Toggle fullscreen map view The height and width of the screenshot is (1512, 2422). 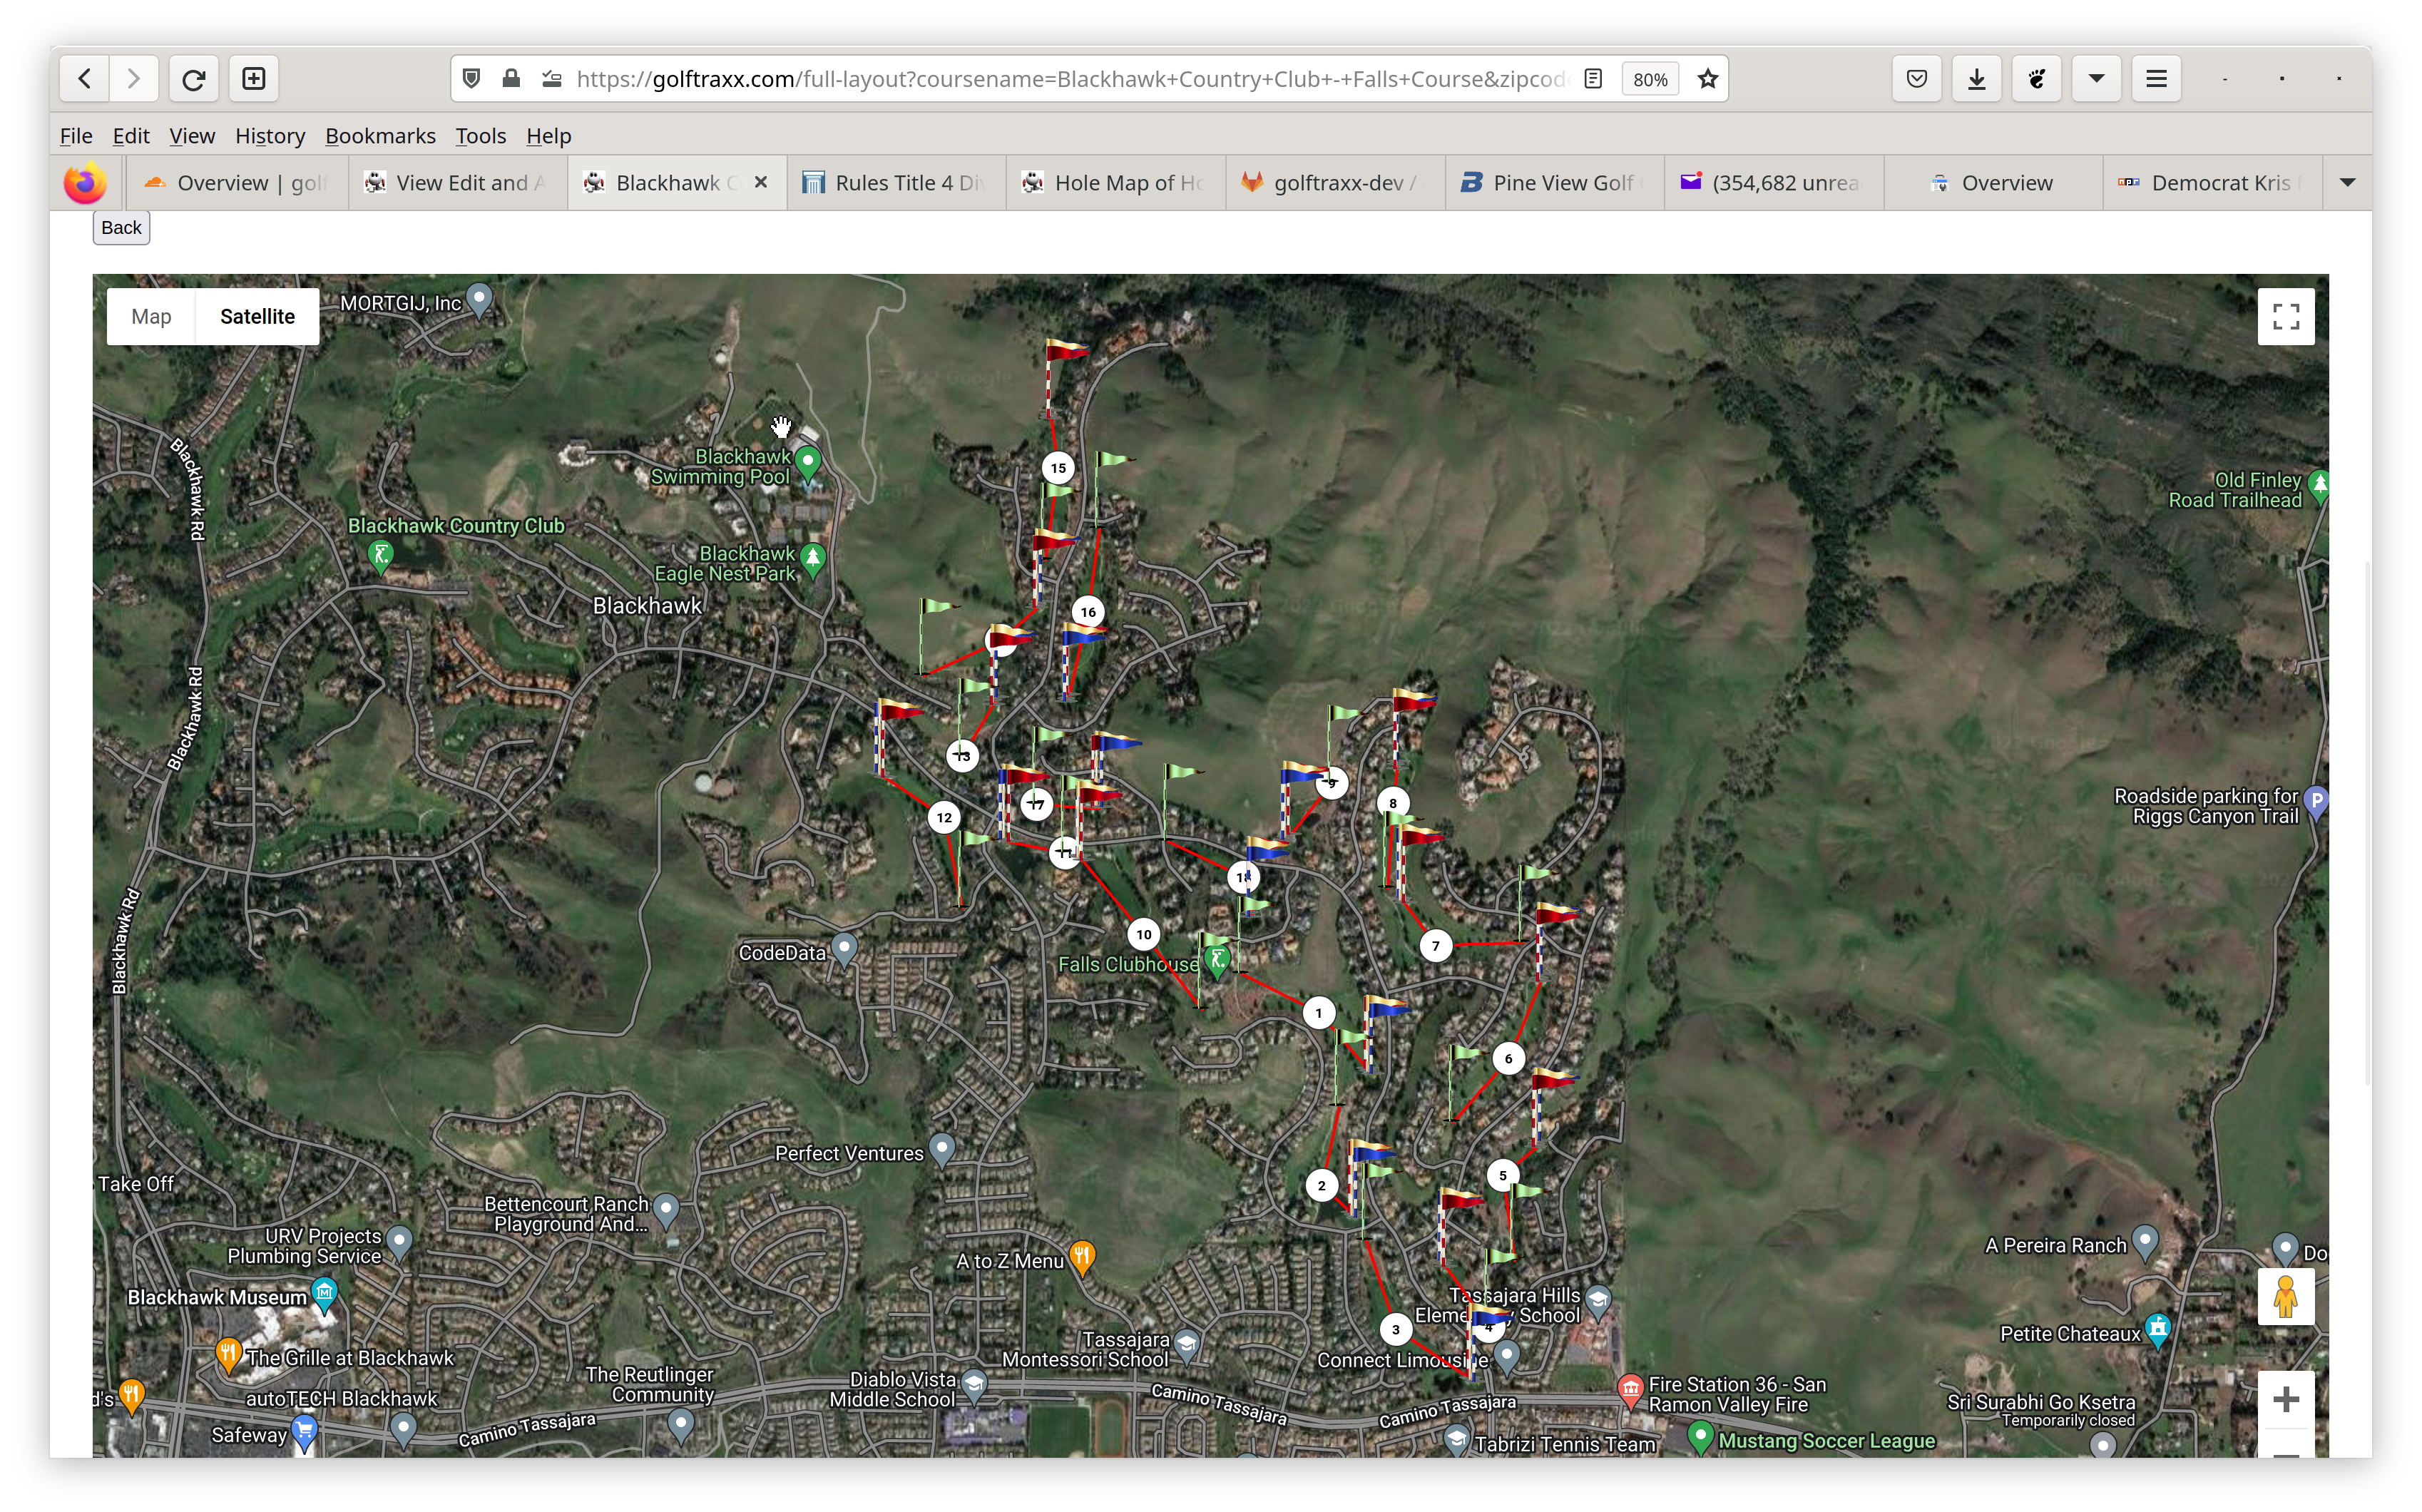2286,317
